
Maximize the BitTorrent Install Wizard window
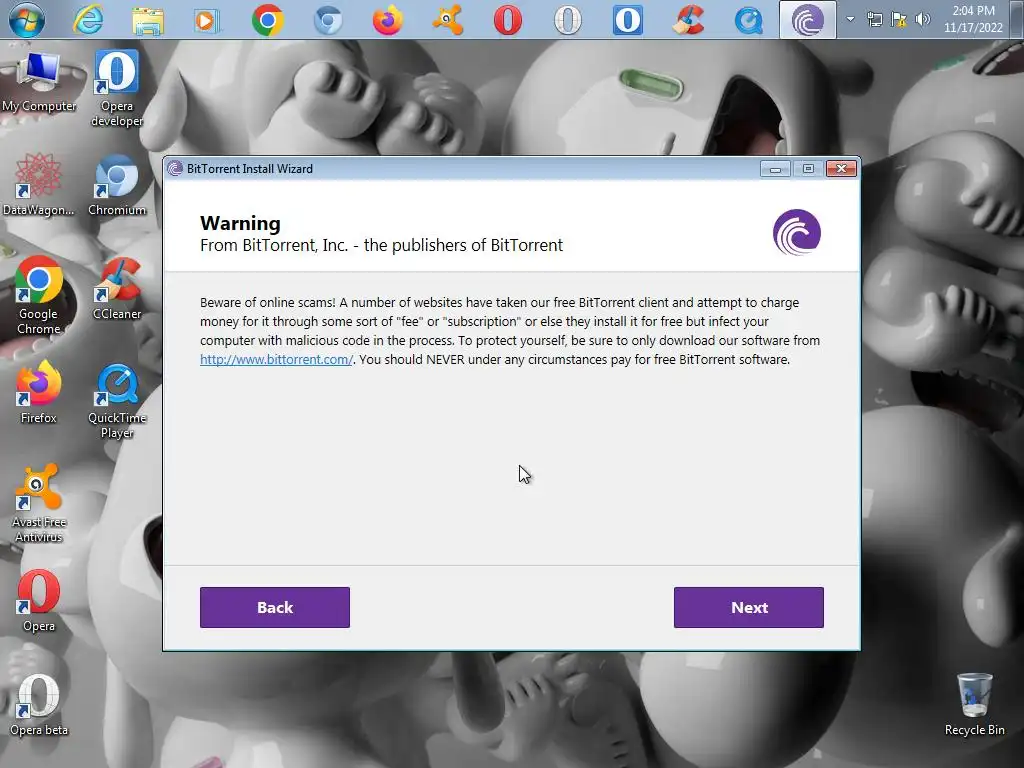(808, 169)
